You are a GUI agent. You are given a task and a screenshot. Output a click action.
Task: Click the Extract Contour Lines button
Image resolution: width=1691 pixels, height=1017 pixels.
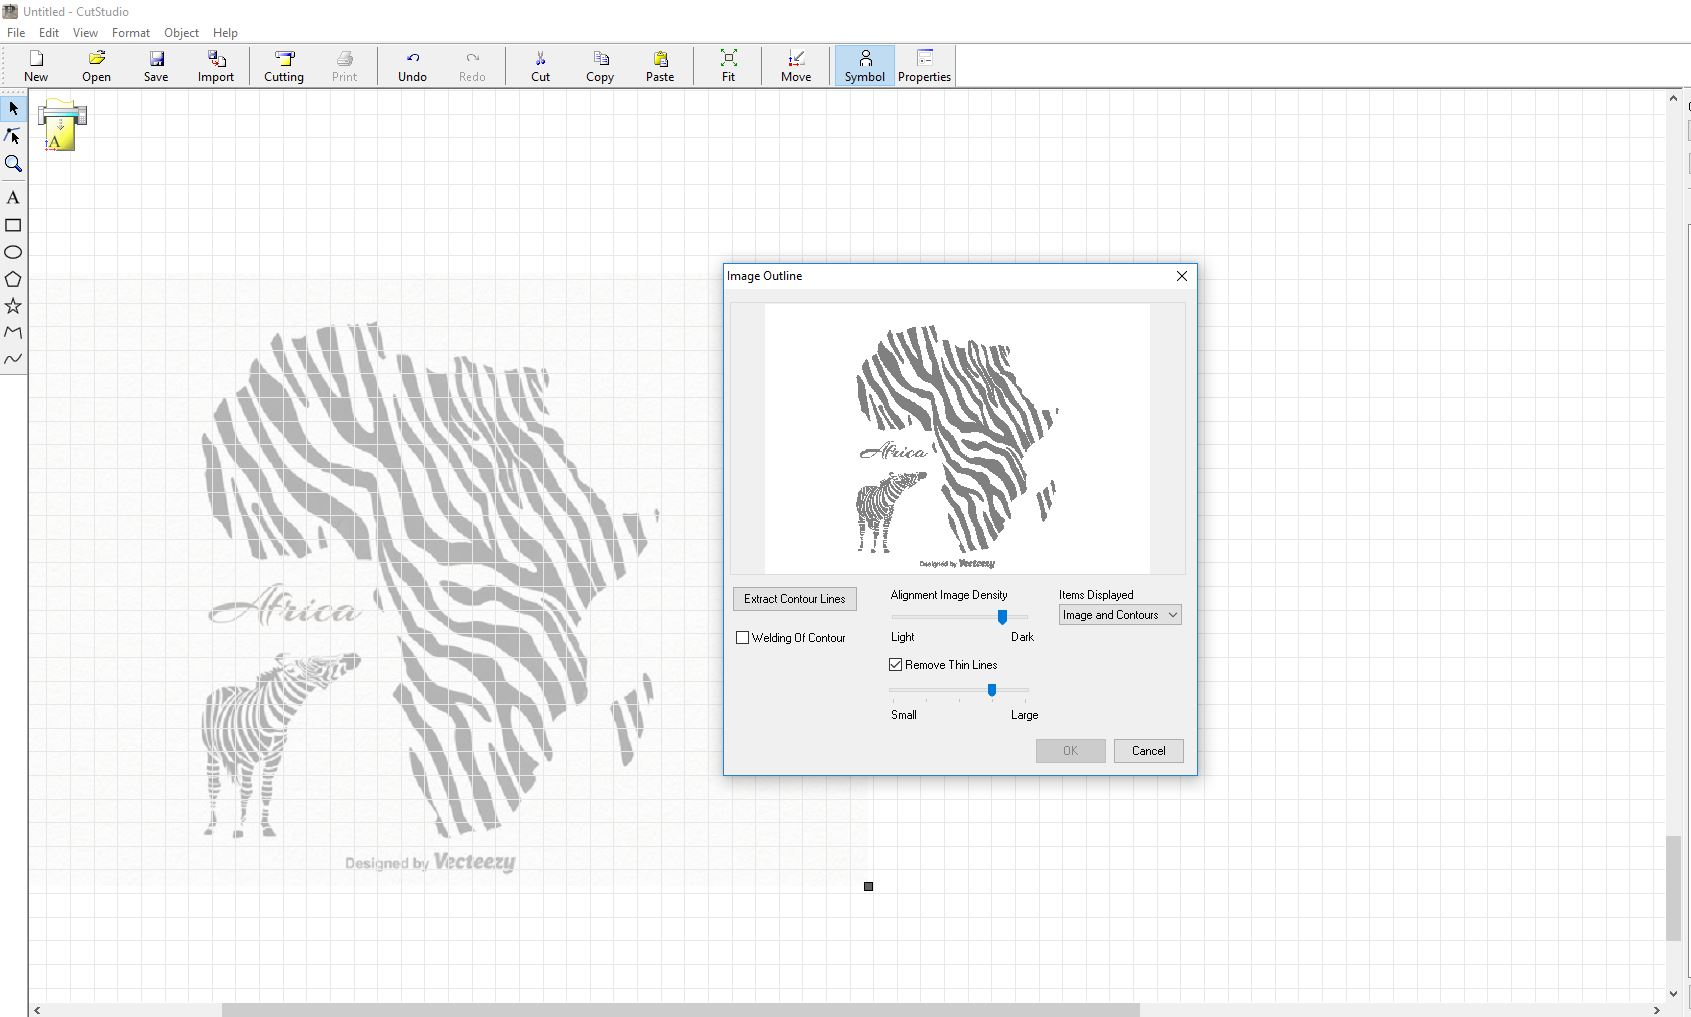pos(795,599)
